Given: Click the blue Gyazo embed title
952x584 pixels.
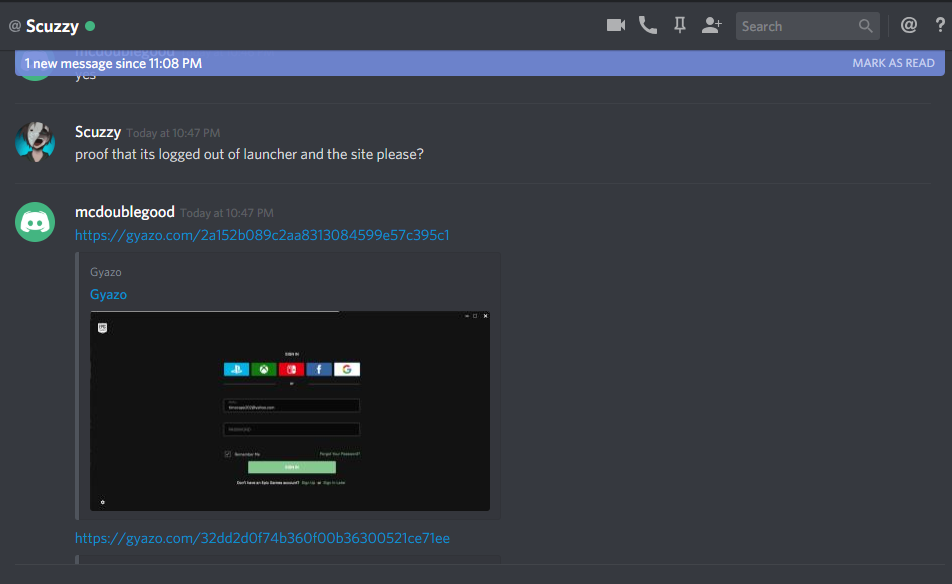Looking at the screenshot, I should pos(108,294).
